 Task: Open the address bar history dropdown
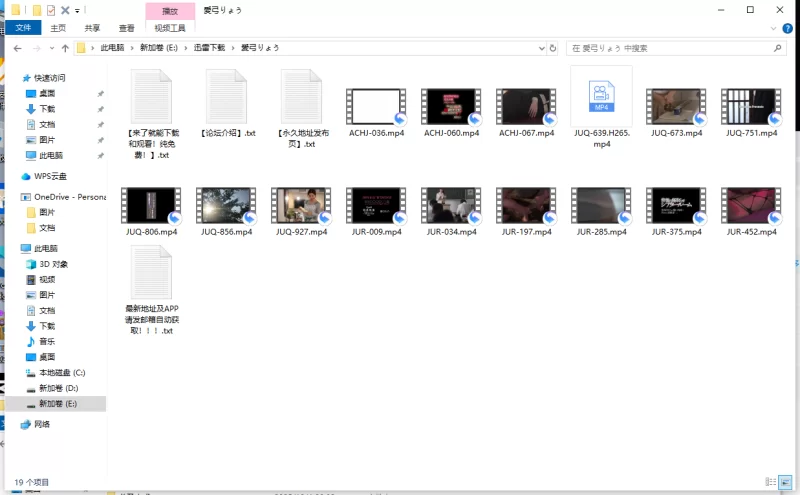[541, 47]
